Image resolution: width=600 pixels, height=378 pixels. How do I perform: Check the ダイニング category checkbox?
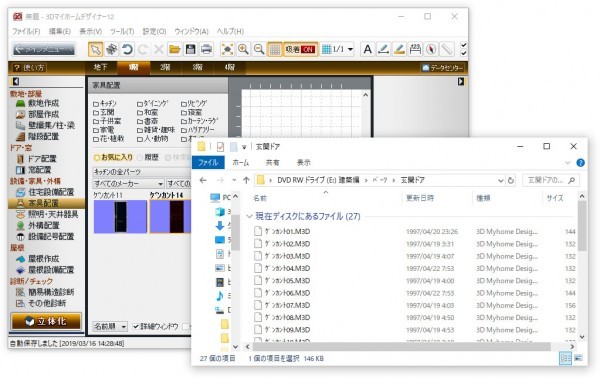pyautogui.click(x=140, y=104)
